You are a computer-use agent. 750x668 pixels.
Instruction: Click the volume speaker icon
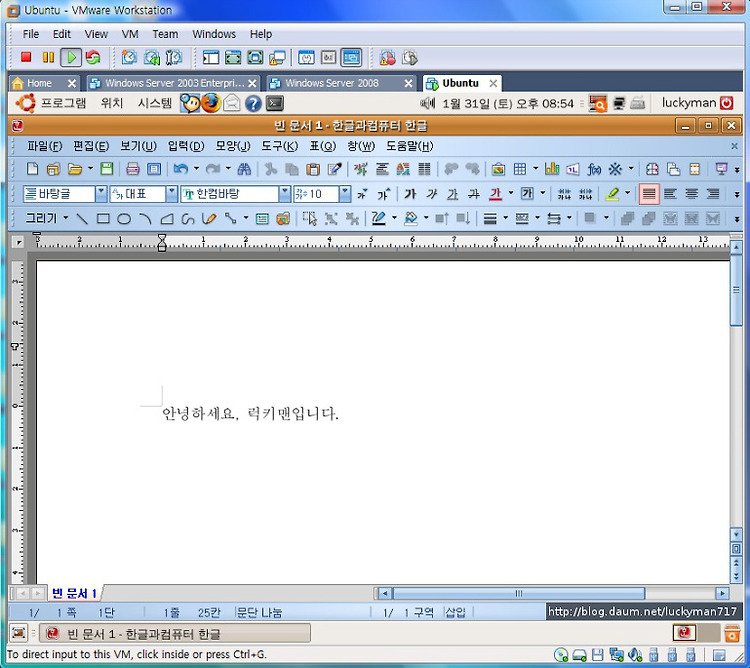pos(427,103)
